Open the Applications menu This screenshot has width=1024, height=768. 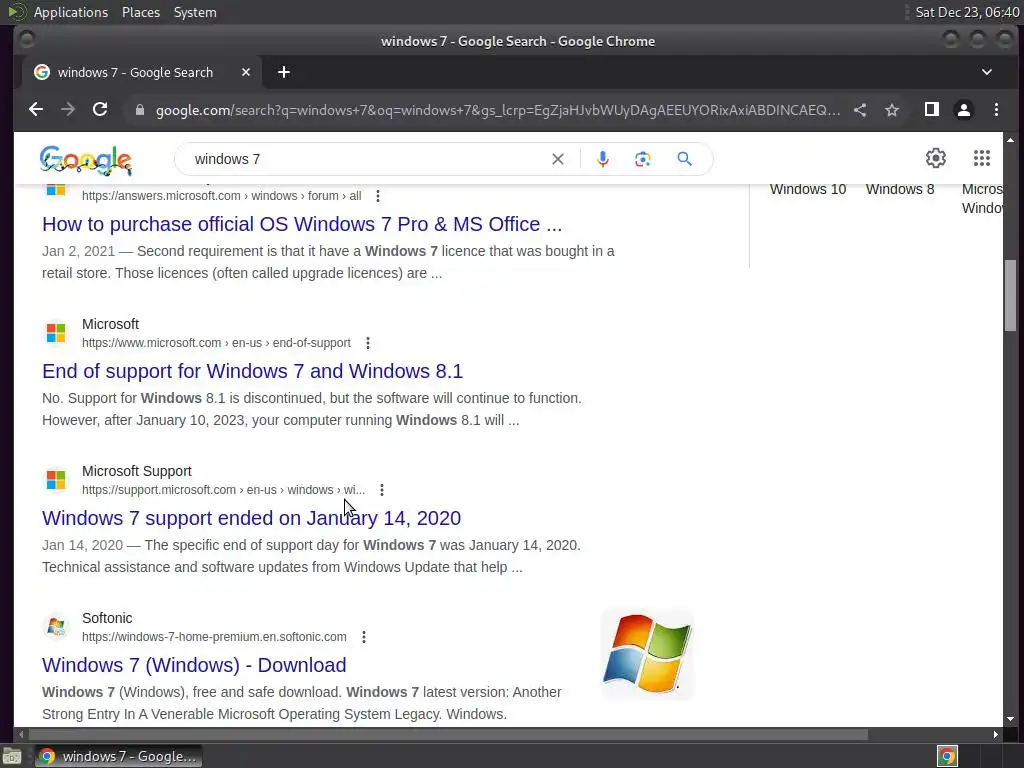(71, 12)
